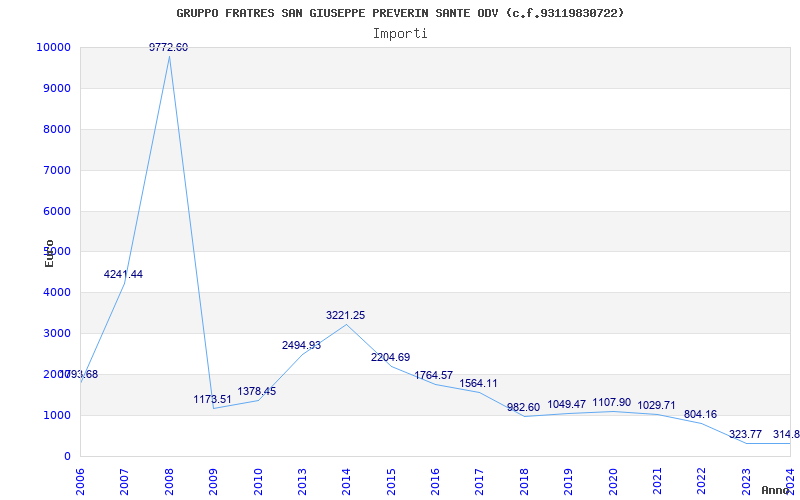Image resolution: width=800 pixels, height=500 pixels.
Task: Click the y-axis value 10000
Action: pyautogui.click(x=53, y=47)
